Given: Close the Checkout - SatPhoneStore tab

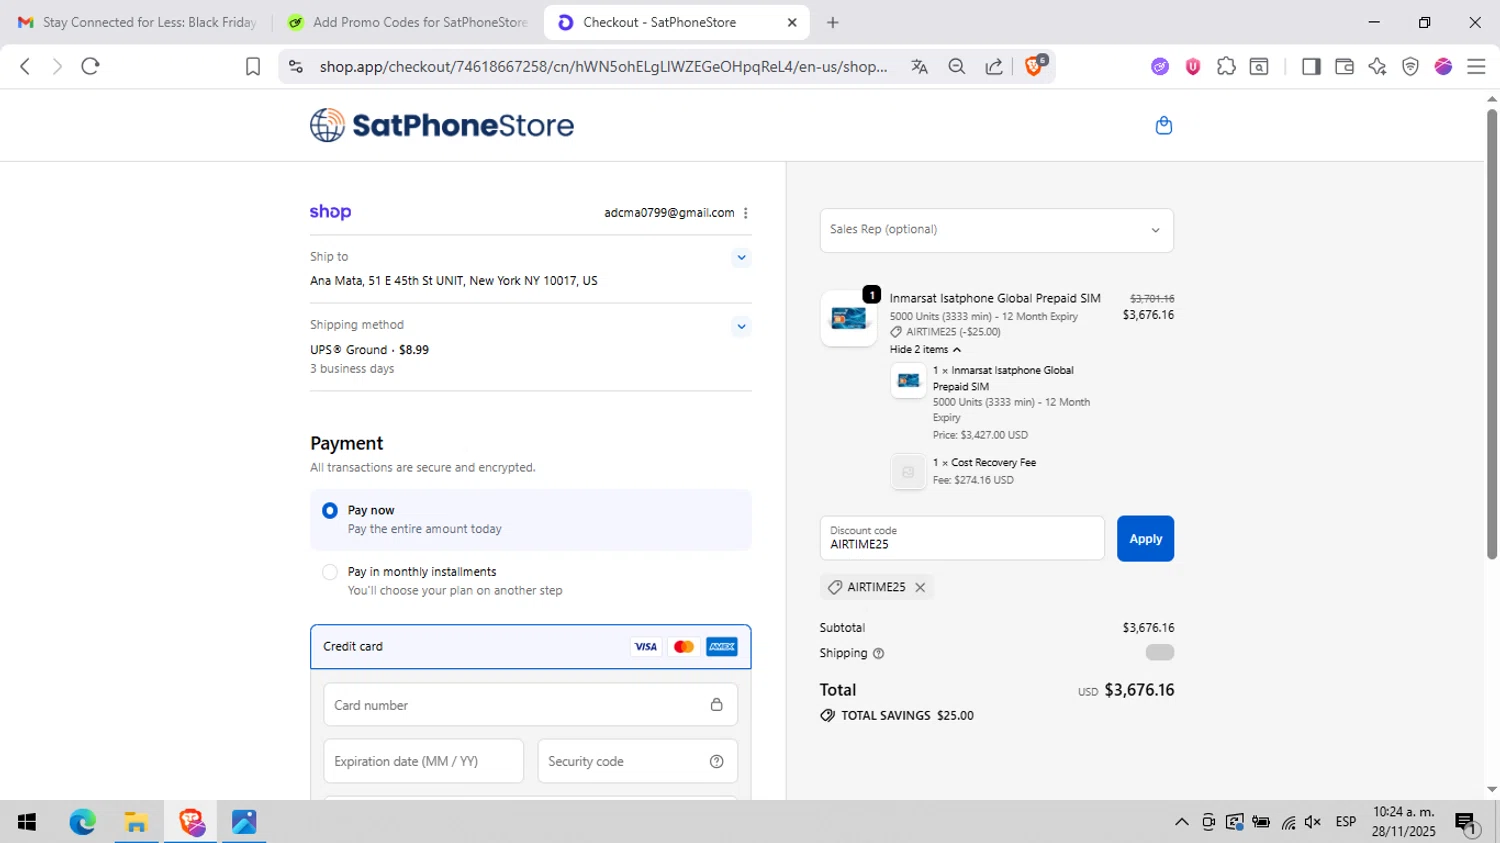Looking at the screenshot, I should click(x=792, y=22).
